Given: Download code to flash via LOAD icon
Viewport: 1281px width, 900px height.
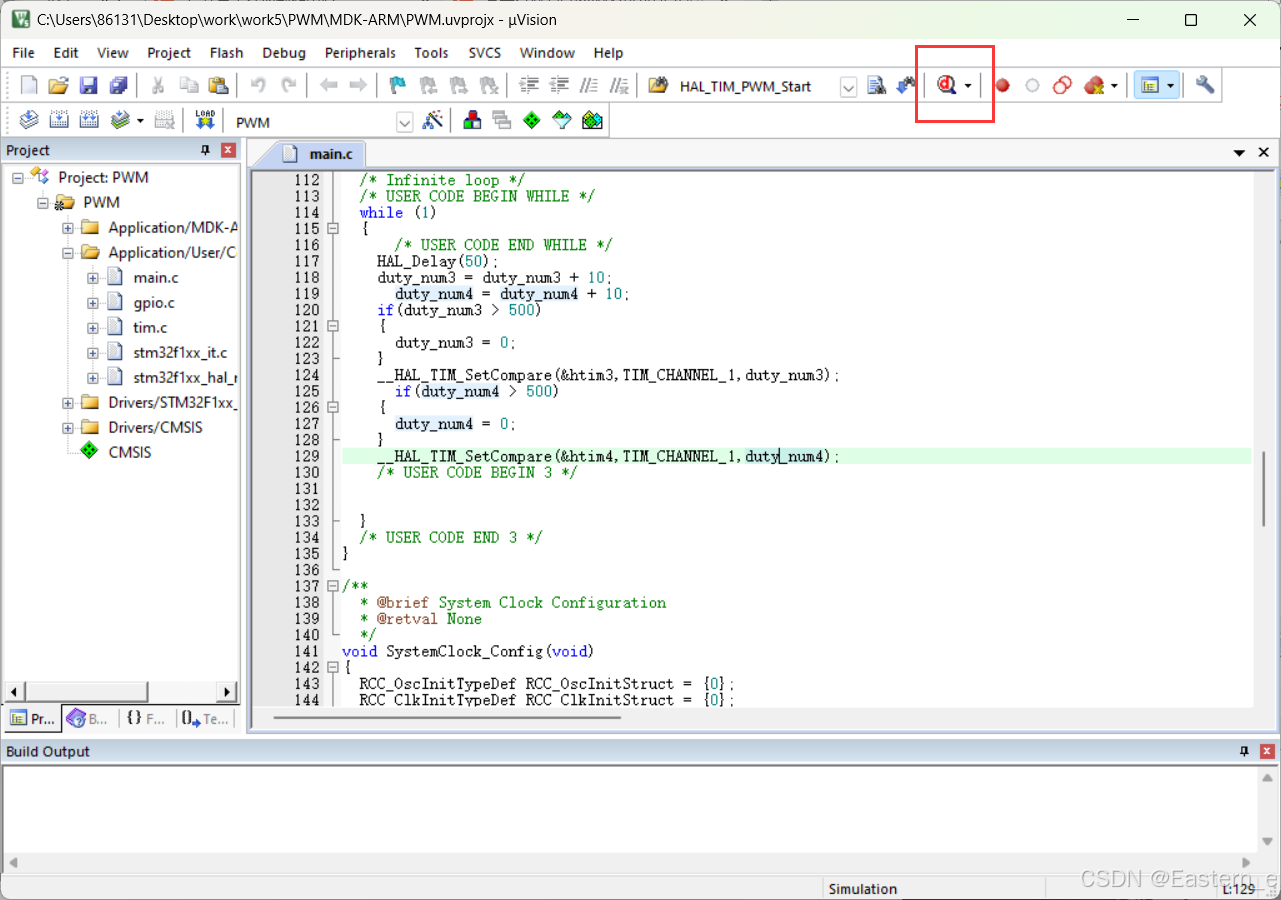Looking at the screenshot, I should pos(205,119).
